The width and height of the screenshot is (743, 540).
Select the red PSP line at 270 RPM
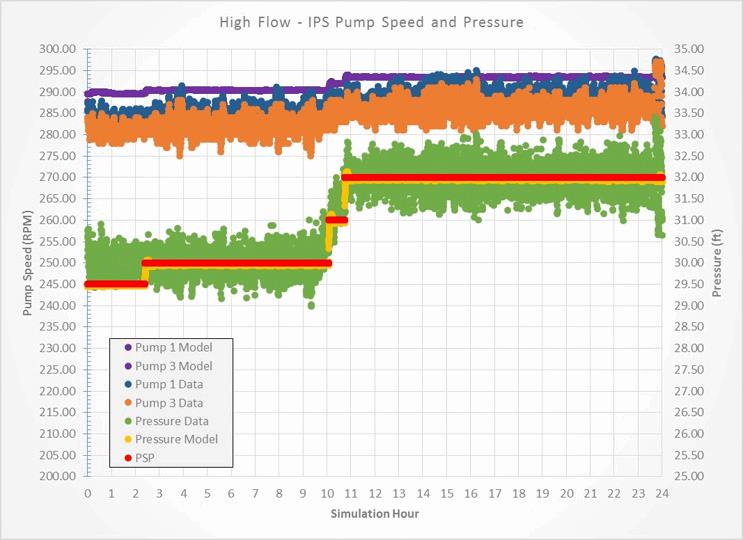pos(500,178)
